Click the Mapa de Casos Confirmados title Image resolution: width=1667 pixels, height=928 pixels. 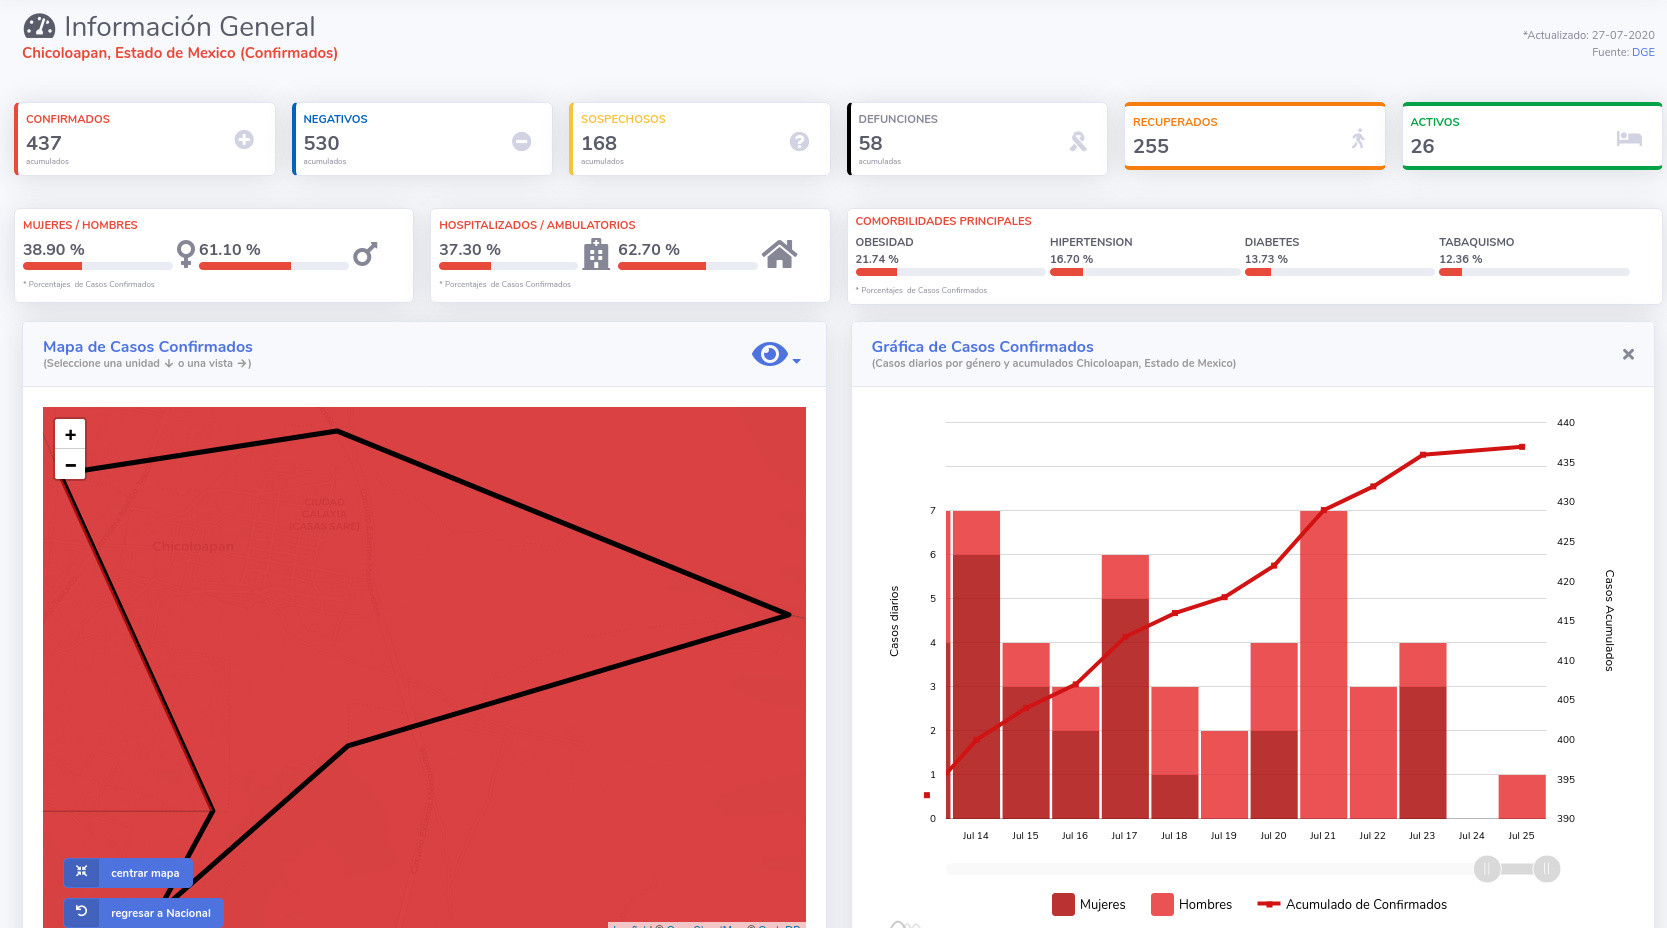pos(148,347)
